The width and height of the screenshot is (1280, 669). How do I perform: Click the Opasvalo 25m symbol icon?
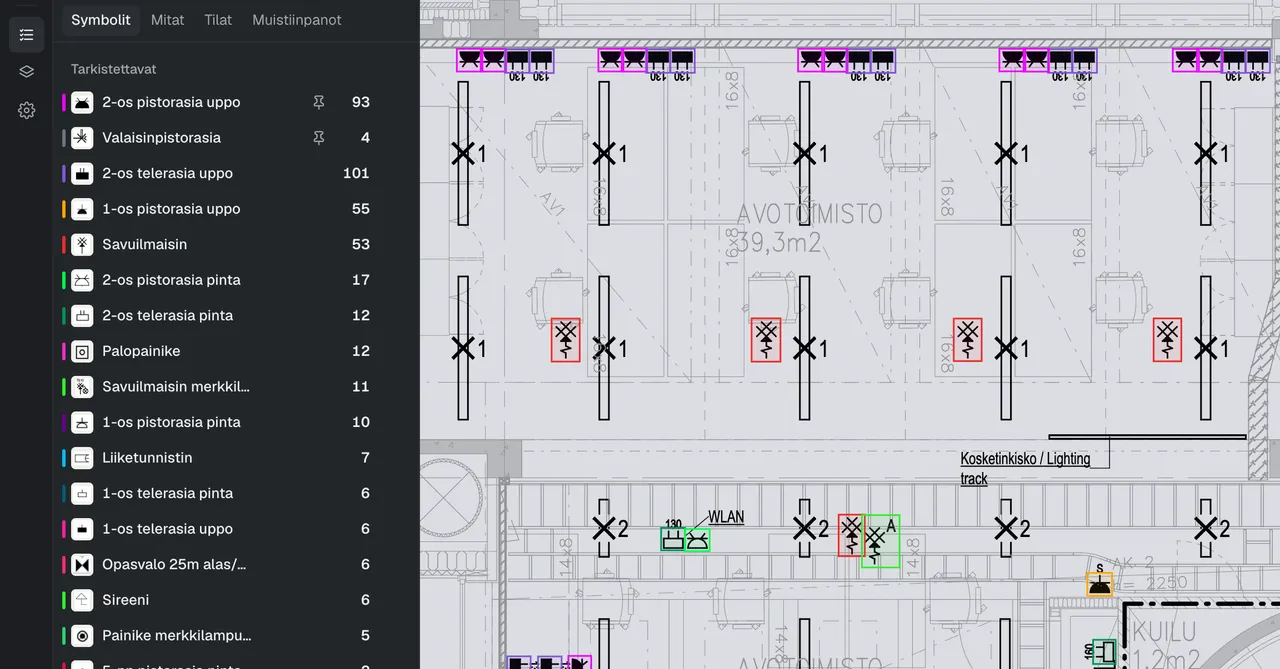coord(83,564)
